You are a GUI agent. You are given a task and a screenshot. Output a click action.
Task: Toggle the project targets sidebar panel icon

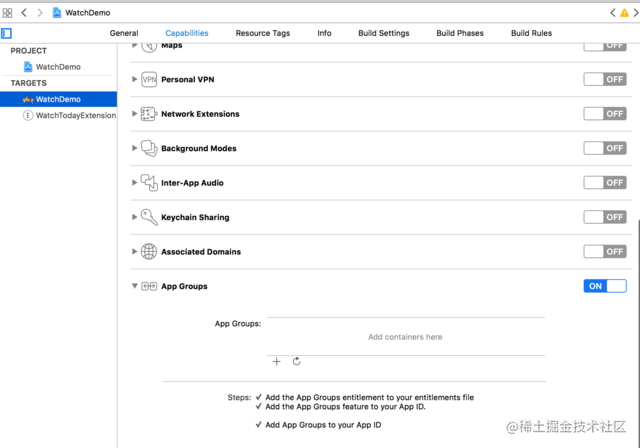tap(7, 33)
